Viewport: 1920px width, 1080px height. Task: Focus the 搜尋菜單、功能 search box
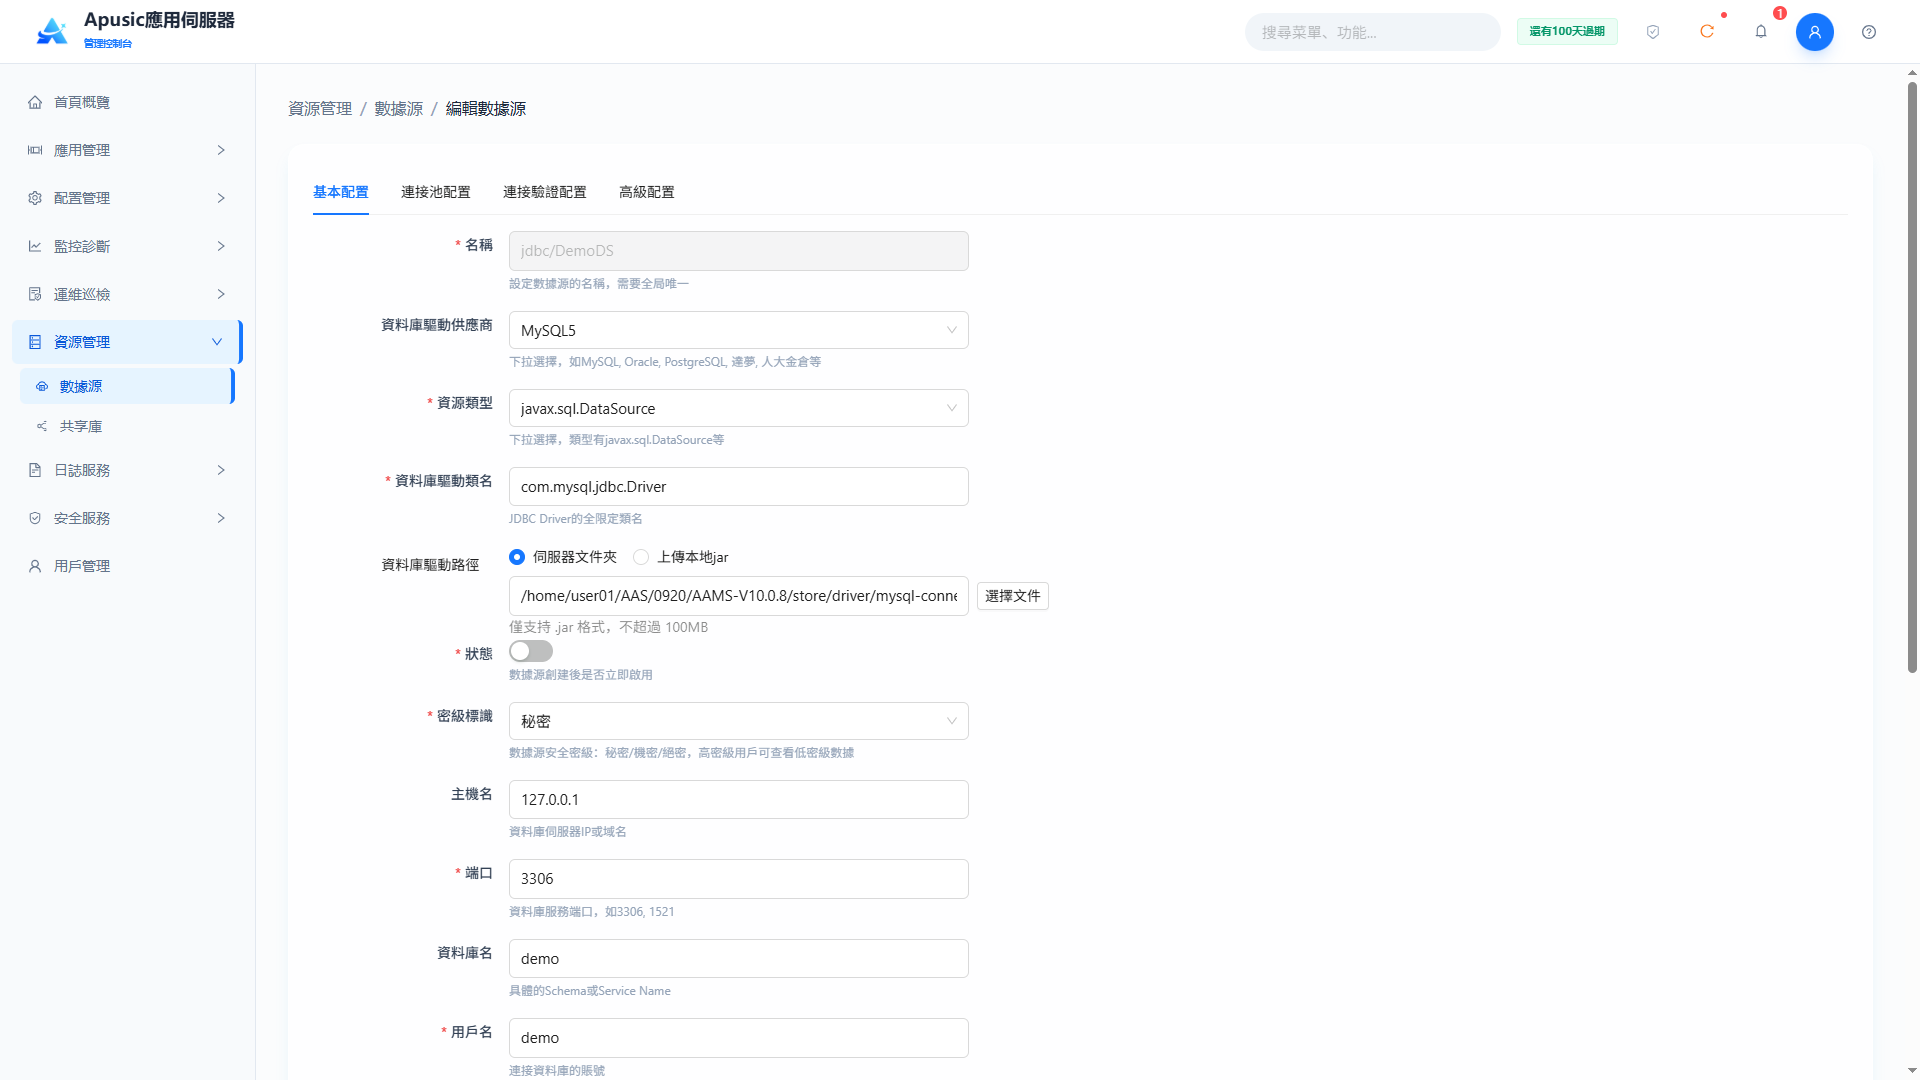(x=1372, y=32)
